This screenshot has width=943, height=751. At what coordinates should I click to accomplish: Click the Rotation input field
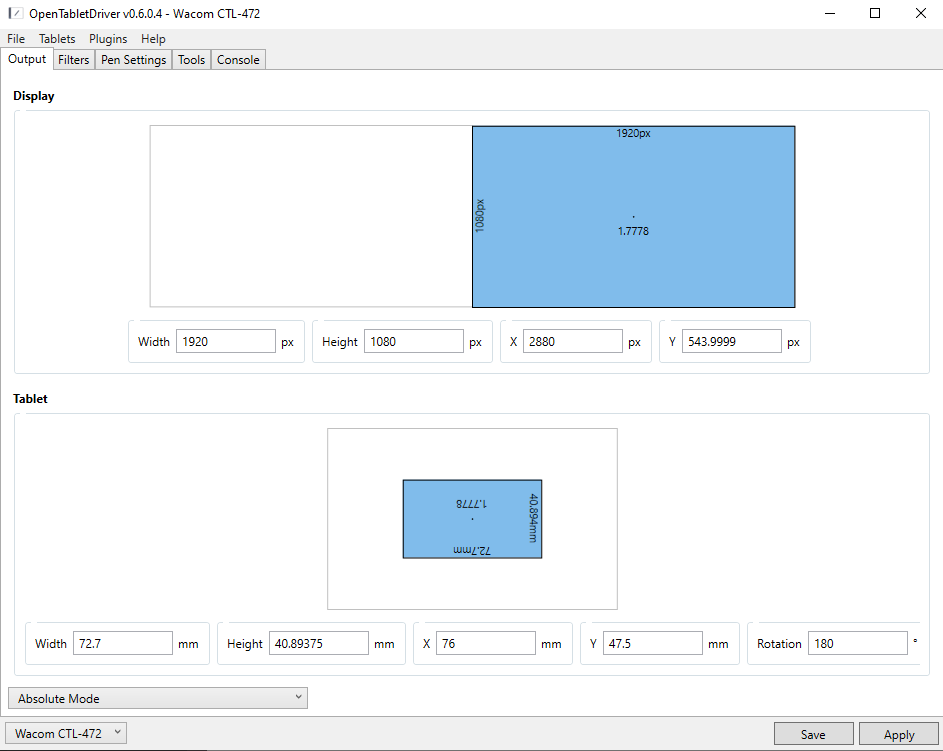coord(858,643)
